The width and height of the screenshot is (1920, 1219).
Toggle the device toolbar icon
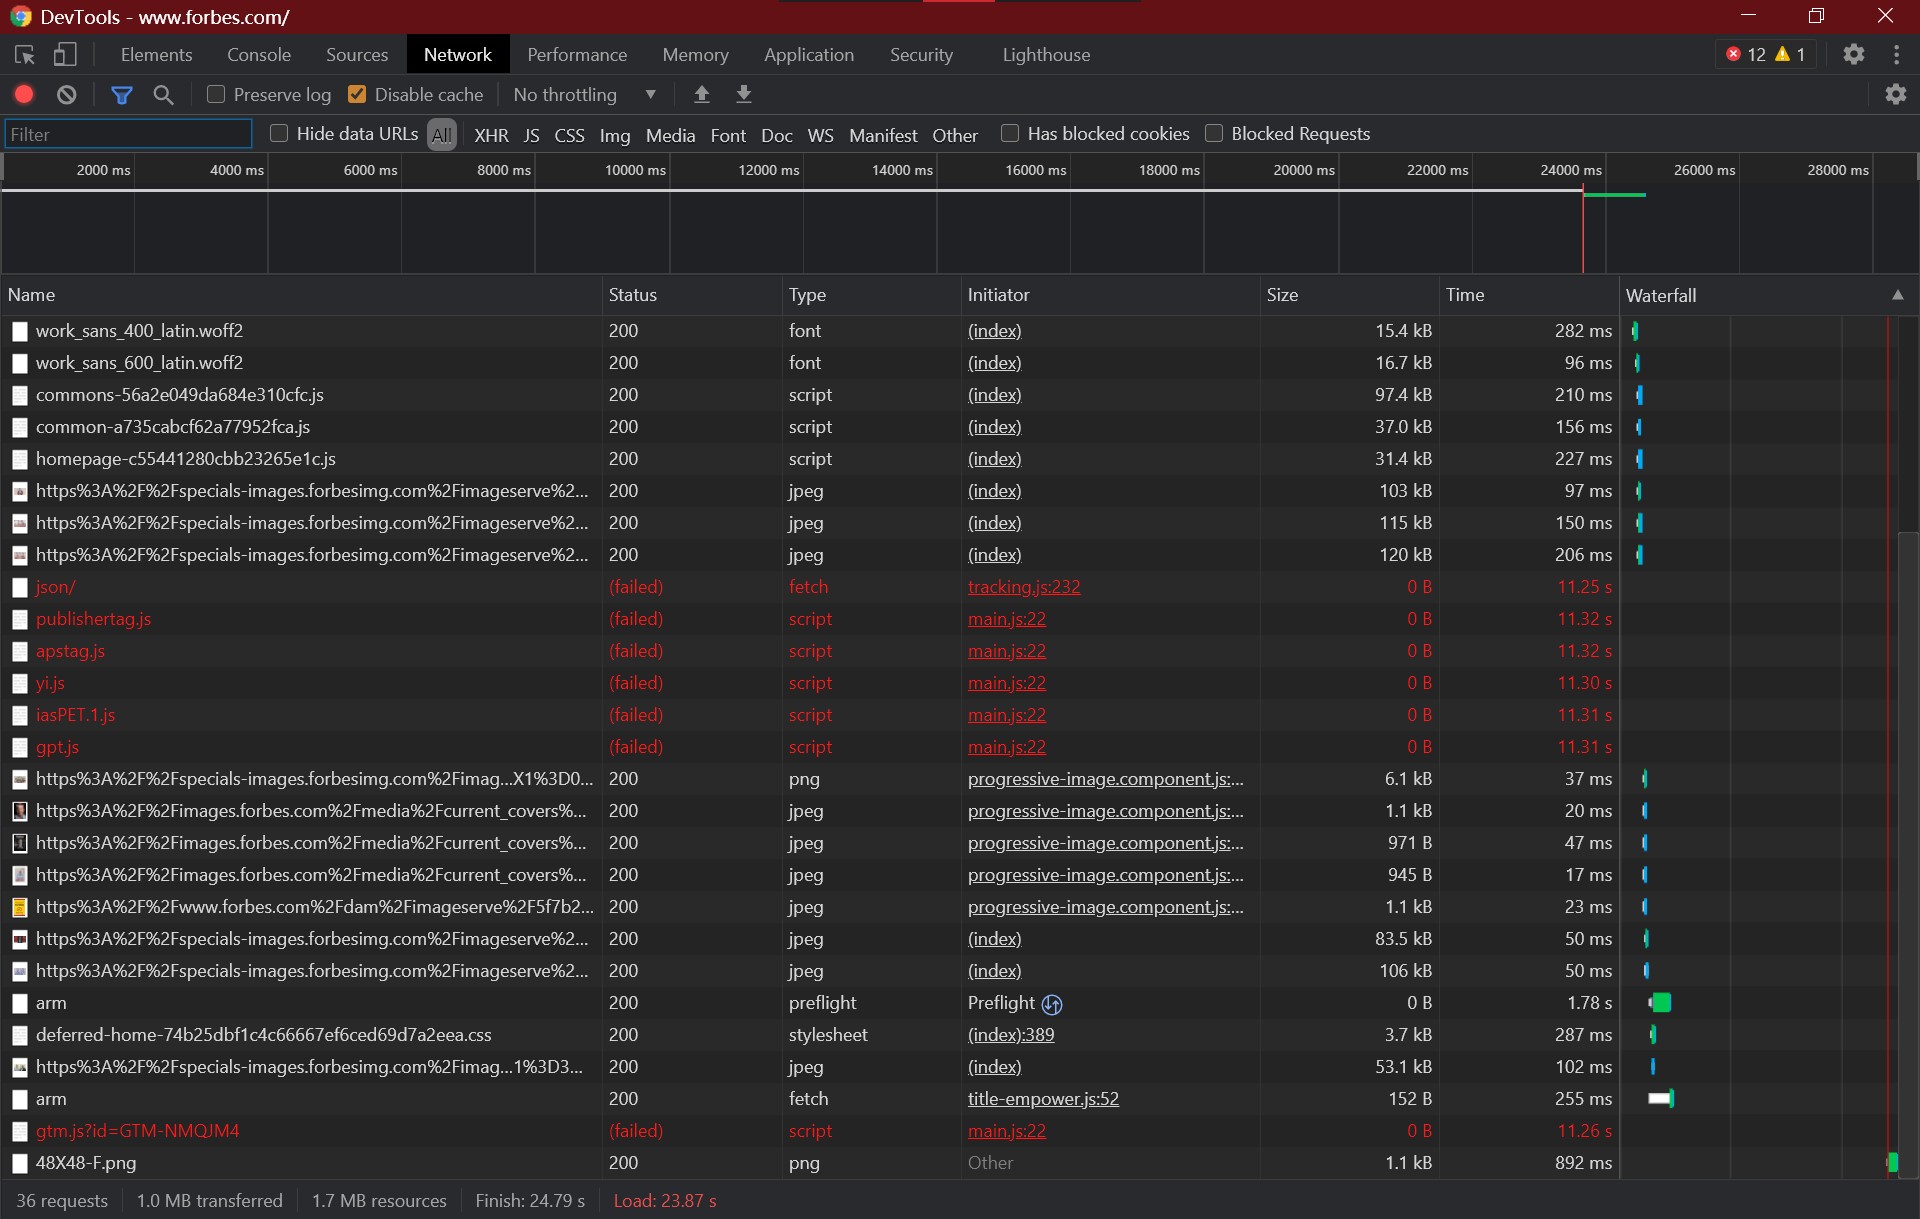coord(65,55)
